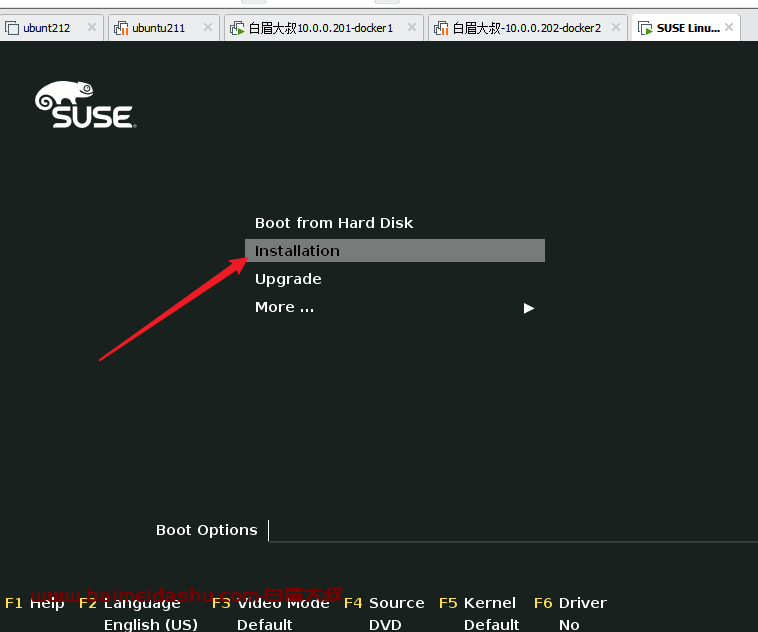The width and height of the screenshot is (758, 632).
Task: Close the 10.0.0.202-docker2 tab
Action: click(615, 27)
